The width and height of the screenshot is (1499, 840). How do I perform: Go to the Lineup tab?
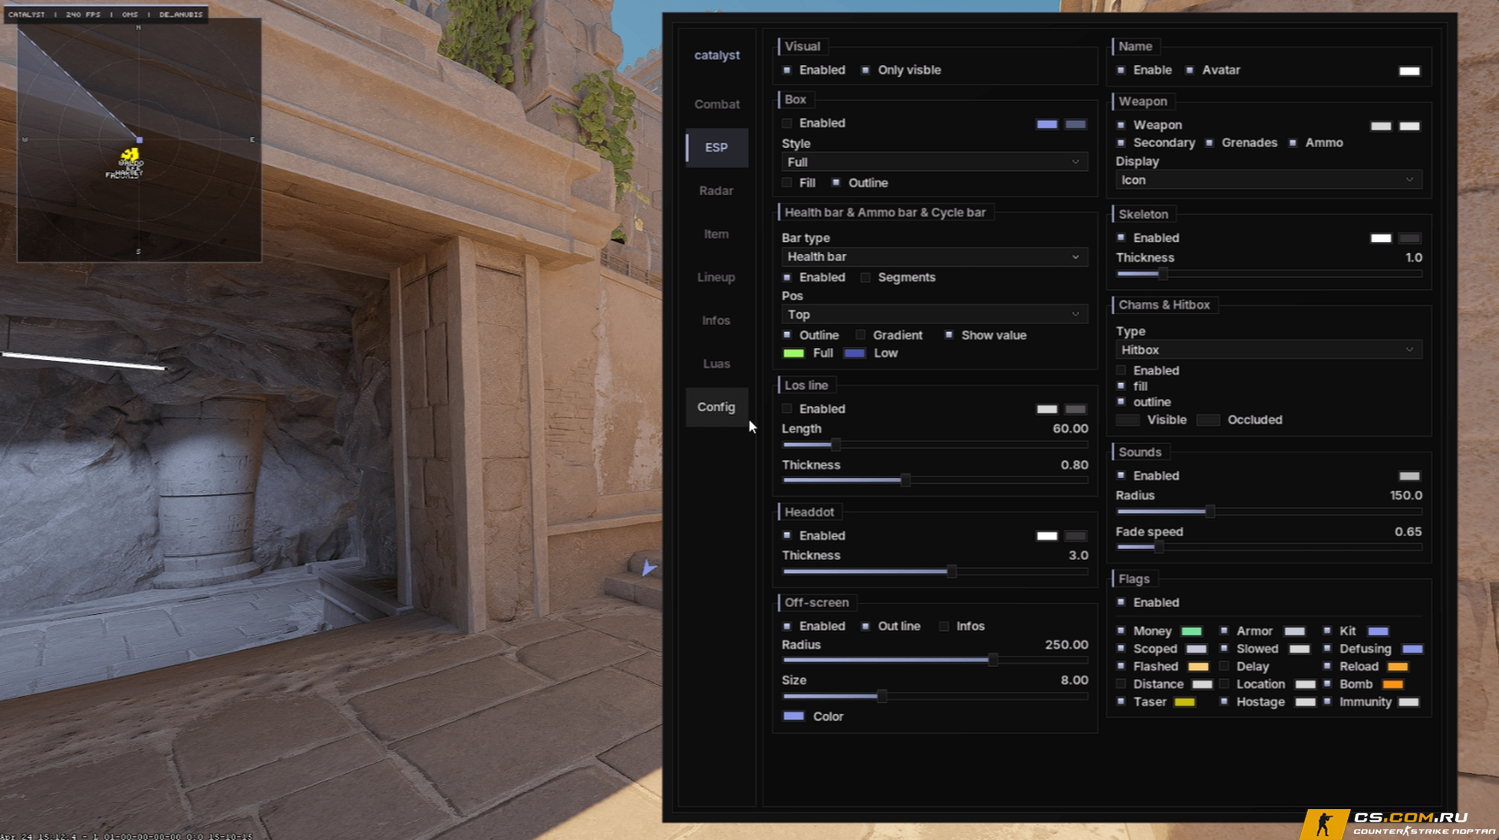[716, 277]
